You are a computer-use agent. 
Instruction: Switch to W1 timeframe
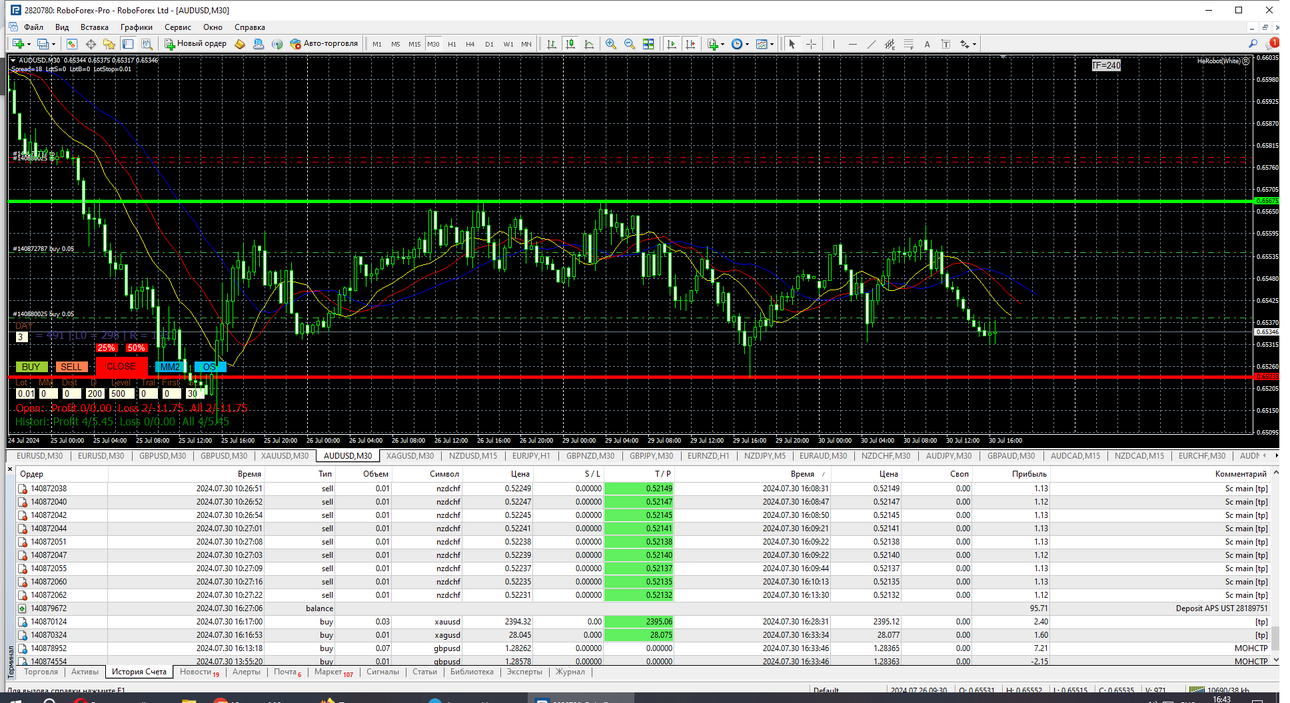click(x=508, y=44)
